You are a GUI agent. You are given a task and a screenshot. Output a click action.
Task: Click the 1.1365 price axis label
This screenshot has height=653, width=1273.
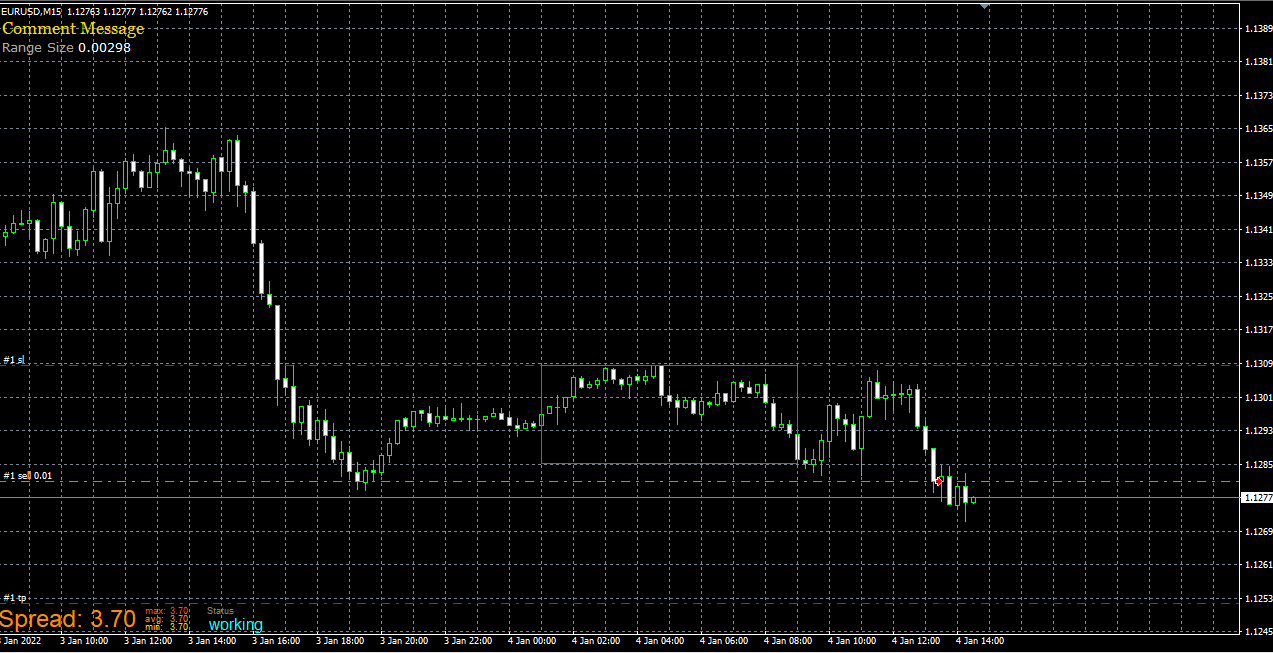(x=1258, y=129)
